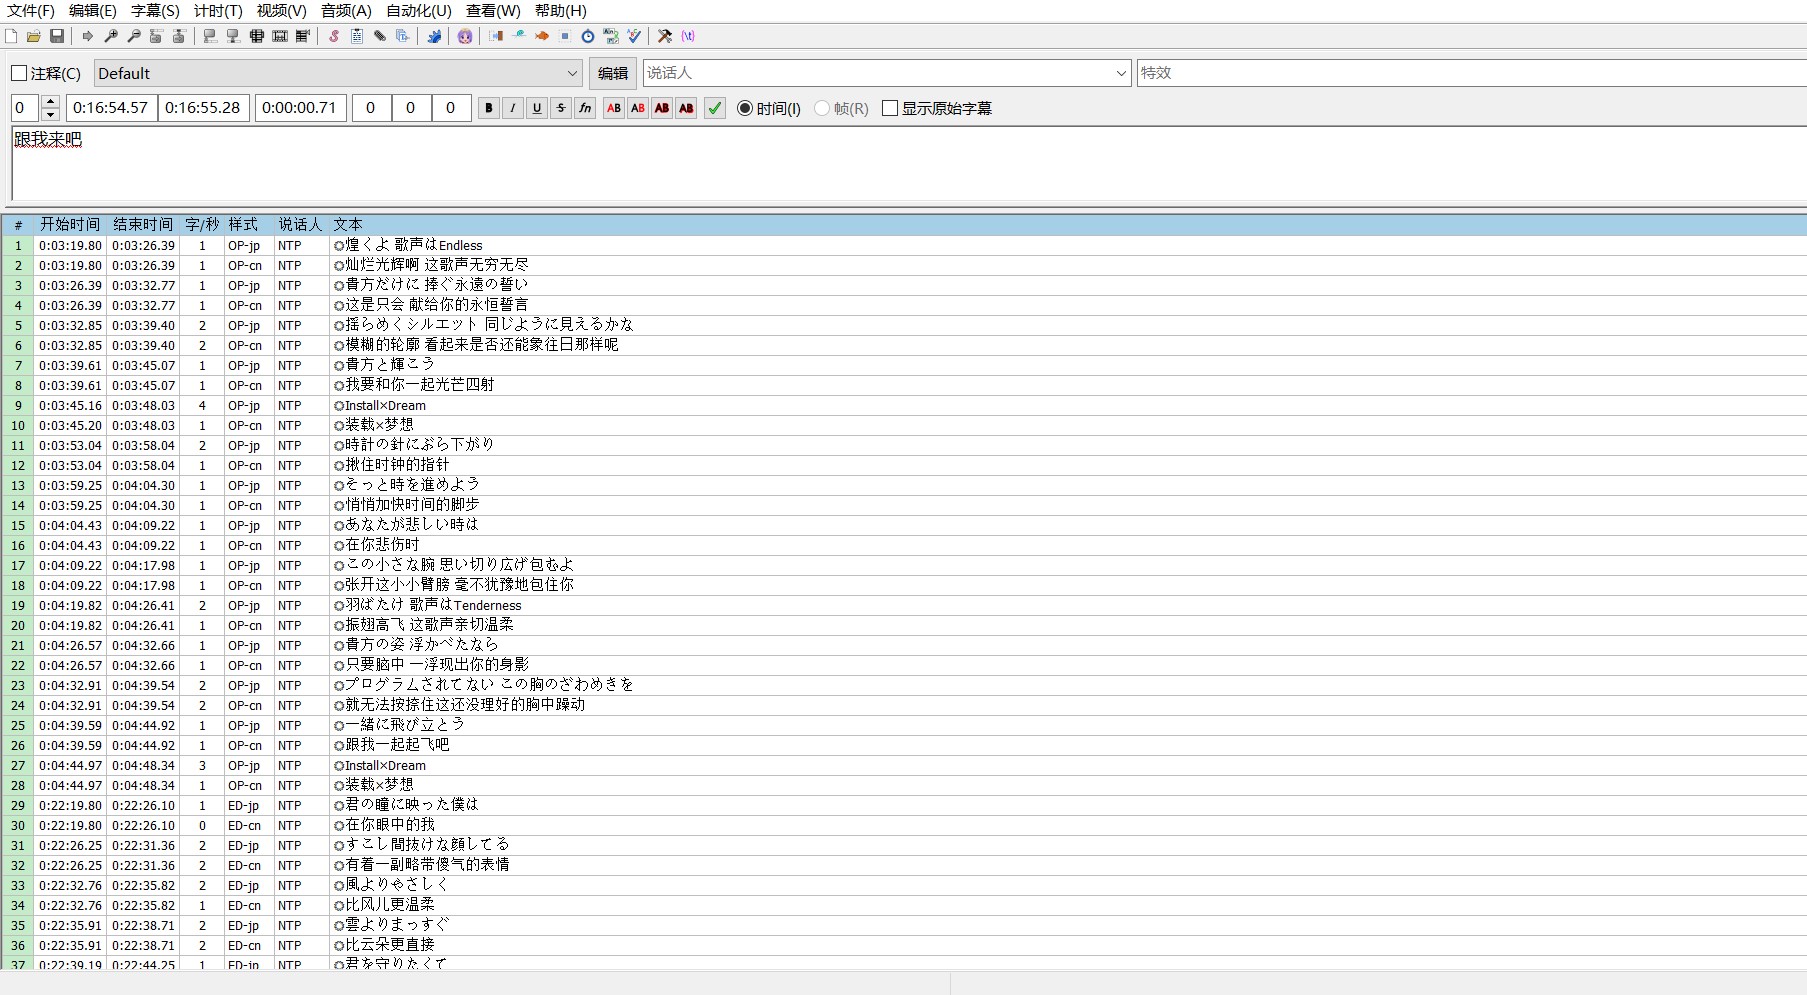Zoom video in with the magnifier plus icon
This screenshot has height=995, width=1807.
click(x=111, y=36)
